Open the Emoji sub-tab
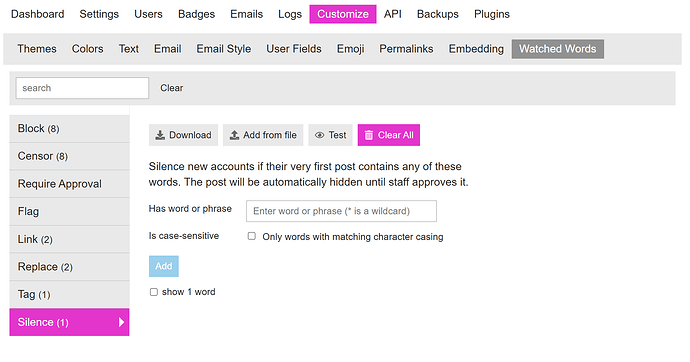This screenshot has width=690, height=362. (351, 49)
